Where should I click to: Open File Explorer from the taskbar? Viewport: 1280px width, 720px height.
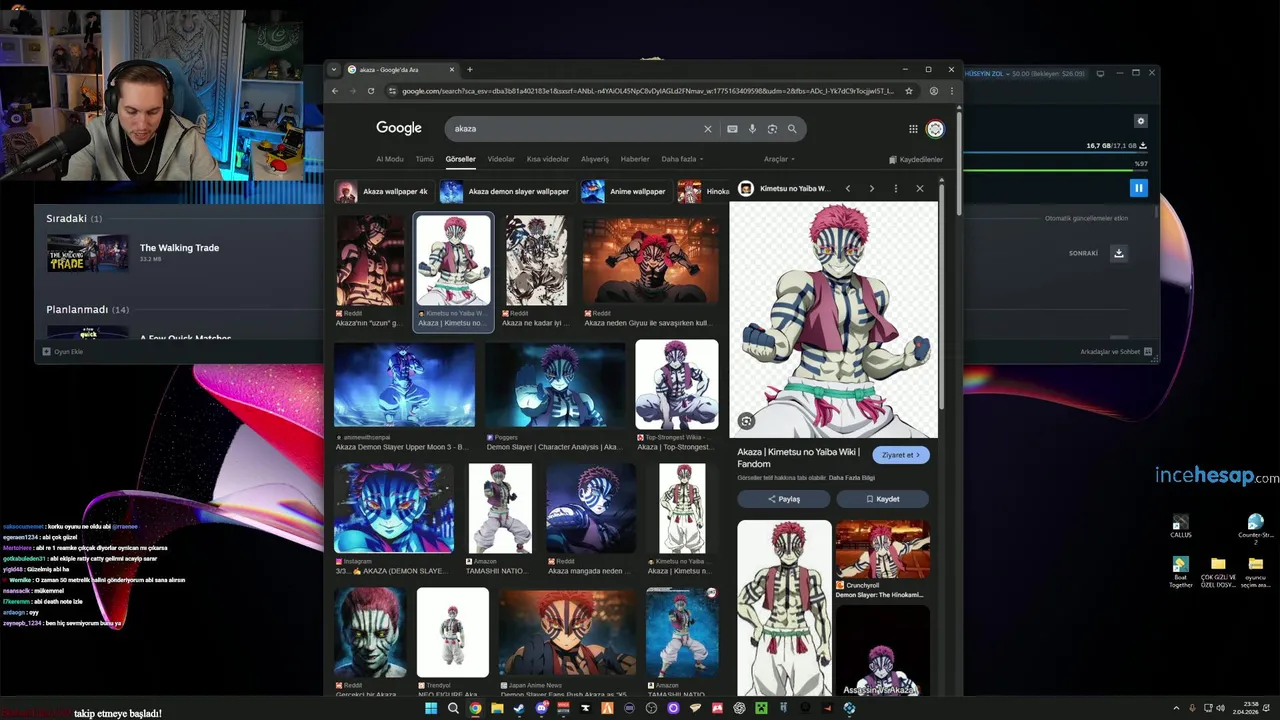click(497, 708)
